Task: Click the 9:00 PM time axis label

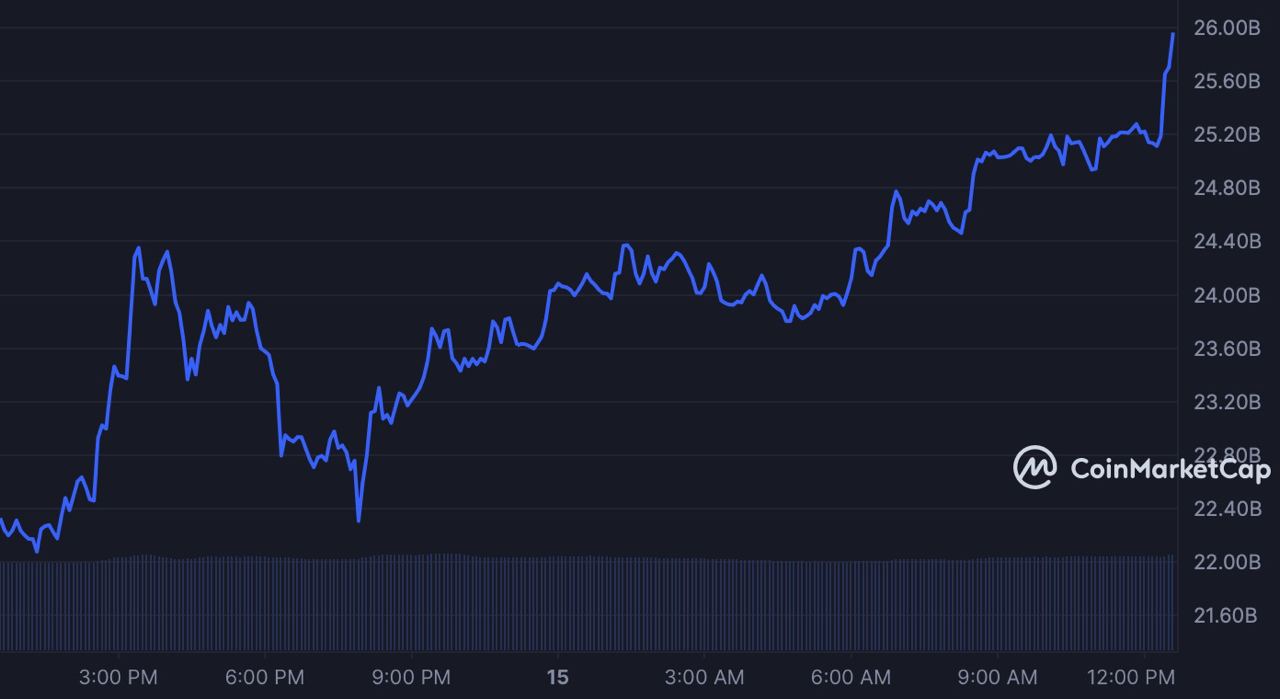Action: tap(410, 678)
